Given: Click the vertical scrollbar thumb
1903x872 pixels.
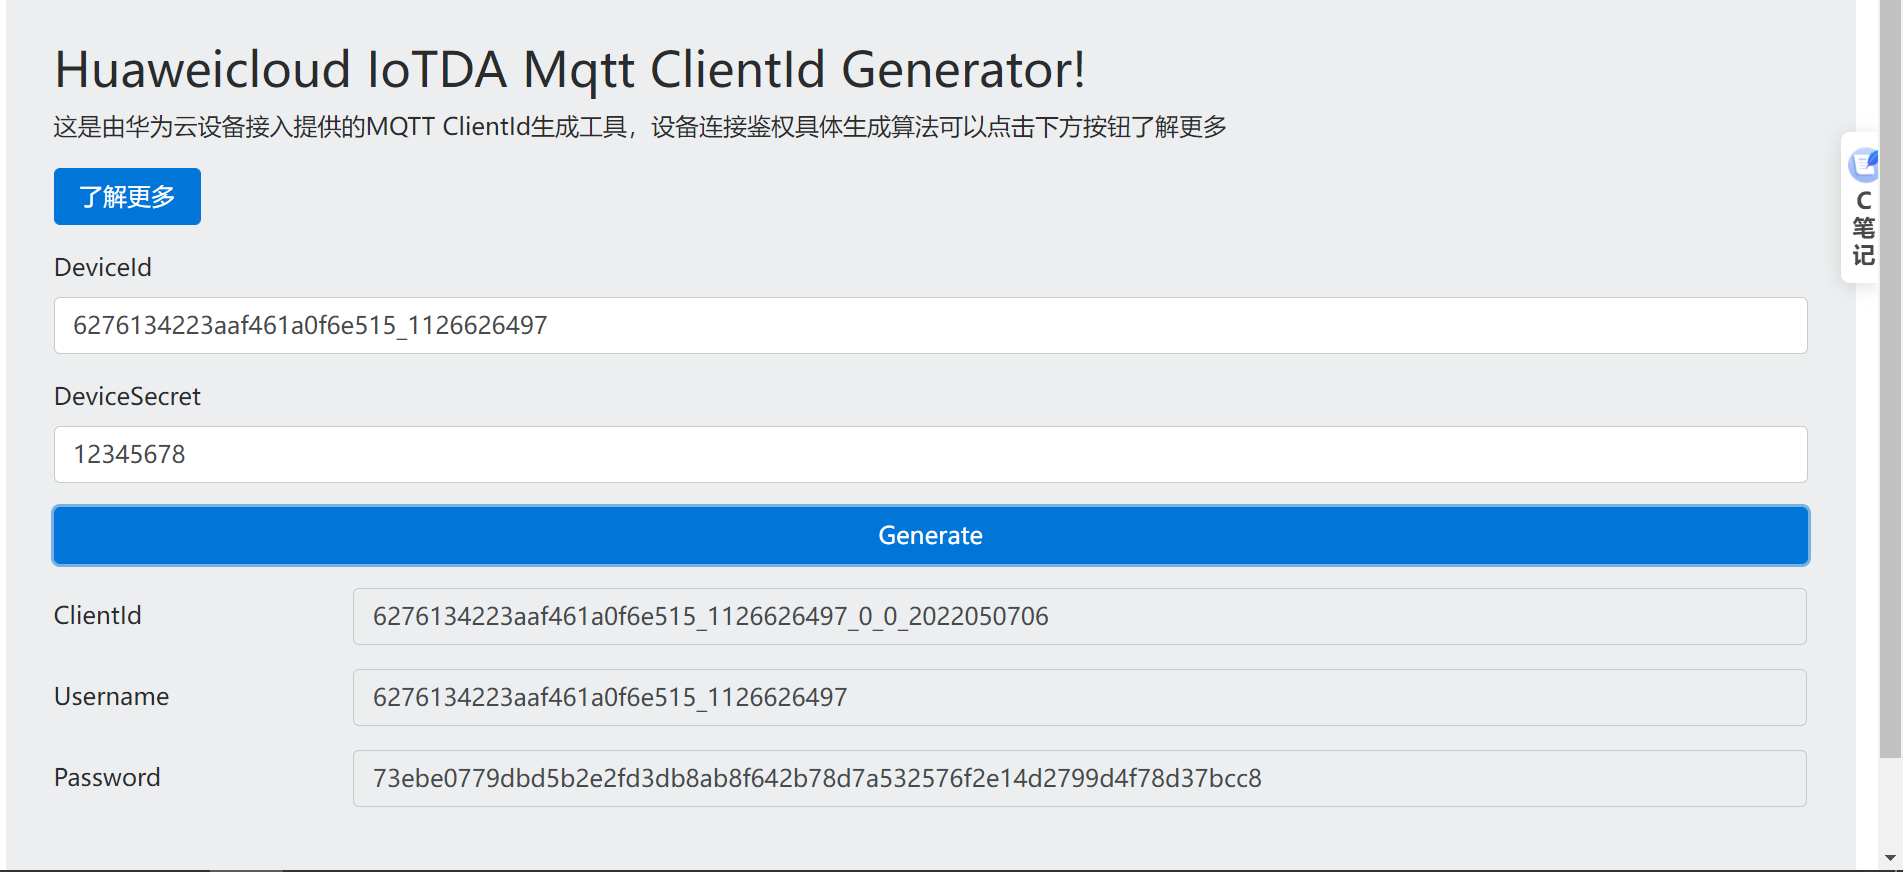Looking at the screenshot, I should pos(1890,380).
